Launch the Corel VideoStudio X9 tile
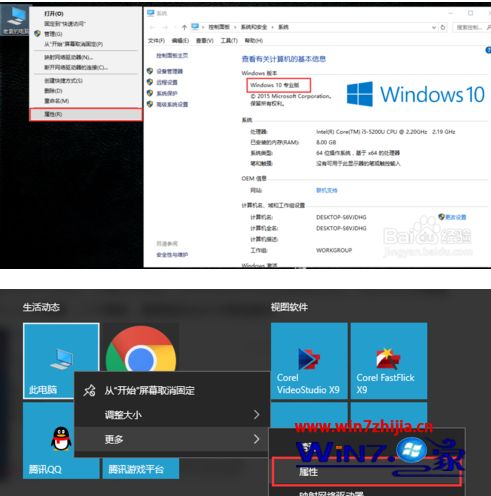The width and height of the screenshot is (491, 496). point(309,361)
